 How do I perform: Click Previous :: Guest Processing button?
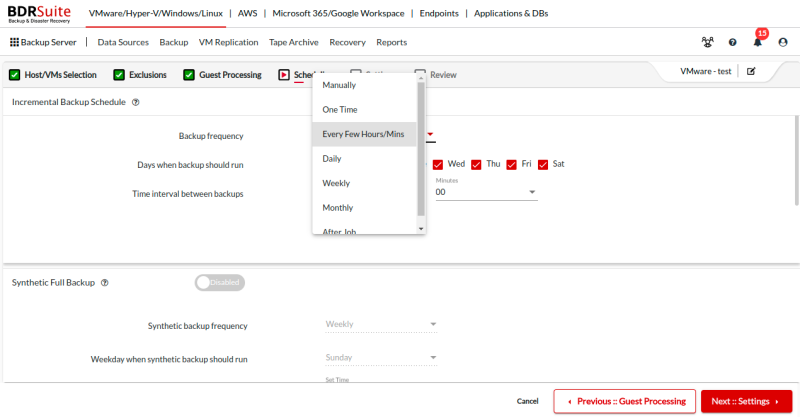[625, 401]
